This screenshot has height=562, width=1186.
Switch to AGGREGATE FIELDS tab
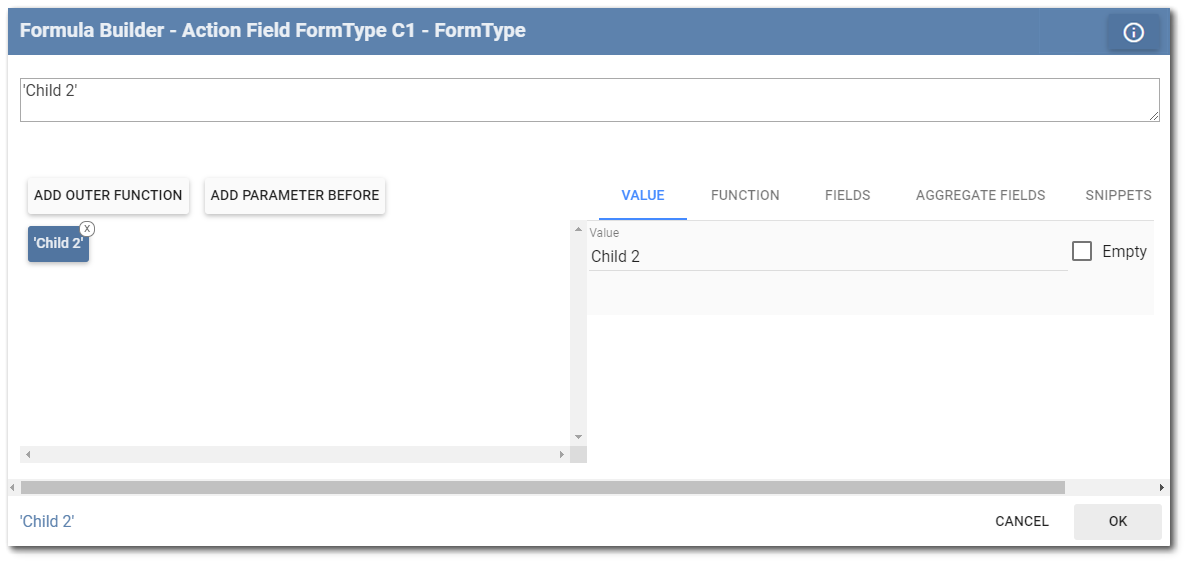tap(980, 196)
